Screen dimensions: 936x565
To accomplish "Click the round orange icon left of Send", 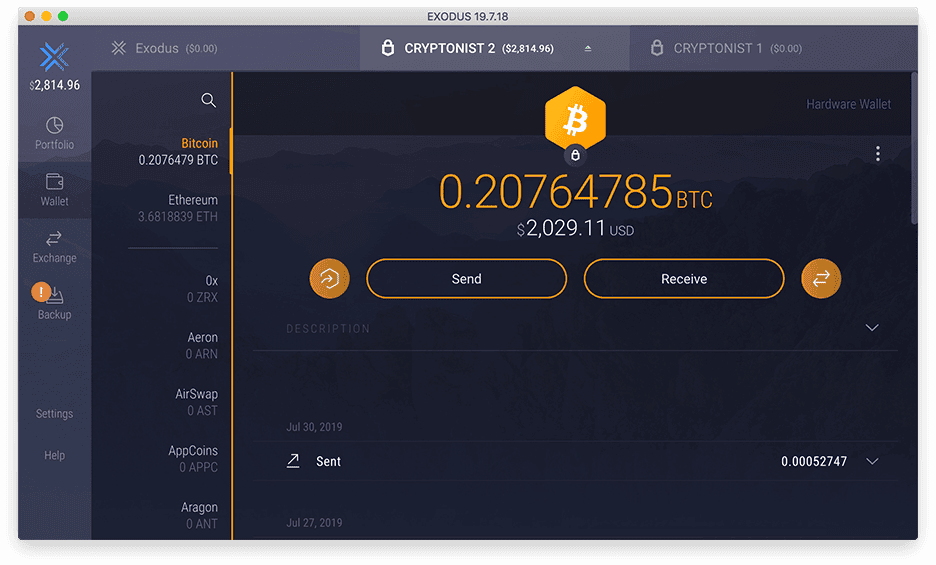I will click(329, 278).
